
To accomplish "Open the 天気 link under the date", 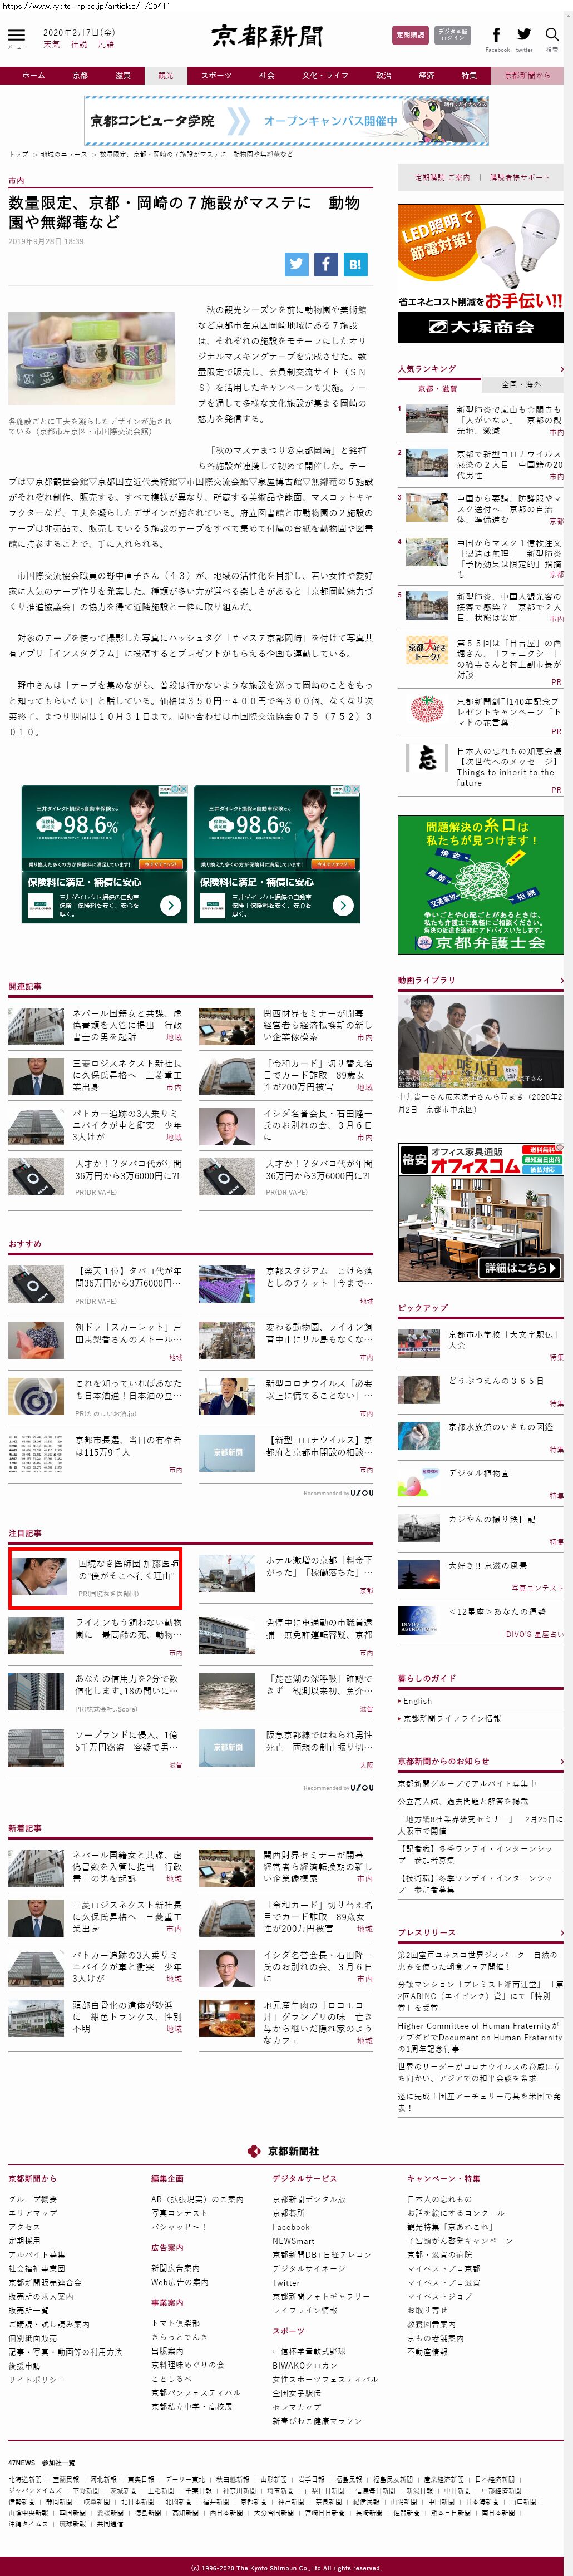I will (x=51, y=44).
